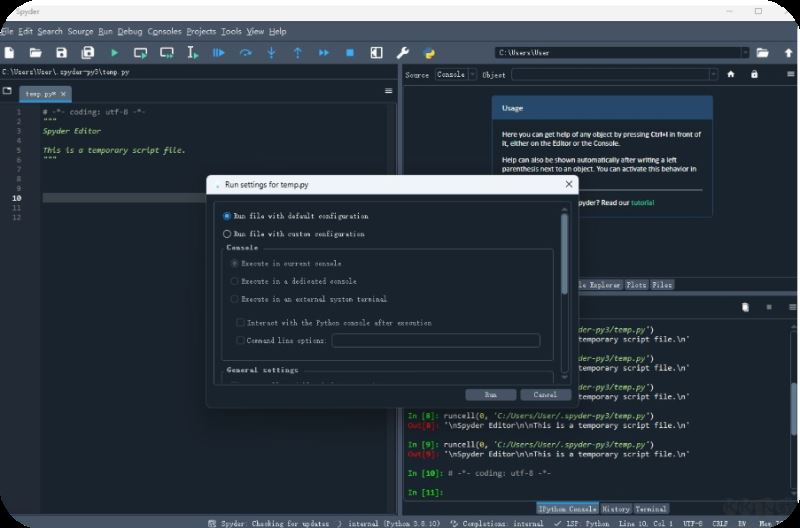This screenshot has height=528, width=800.
Task: Open the Help Object combo box
Action: pyautogui.click(x=614, y=74)
